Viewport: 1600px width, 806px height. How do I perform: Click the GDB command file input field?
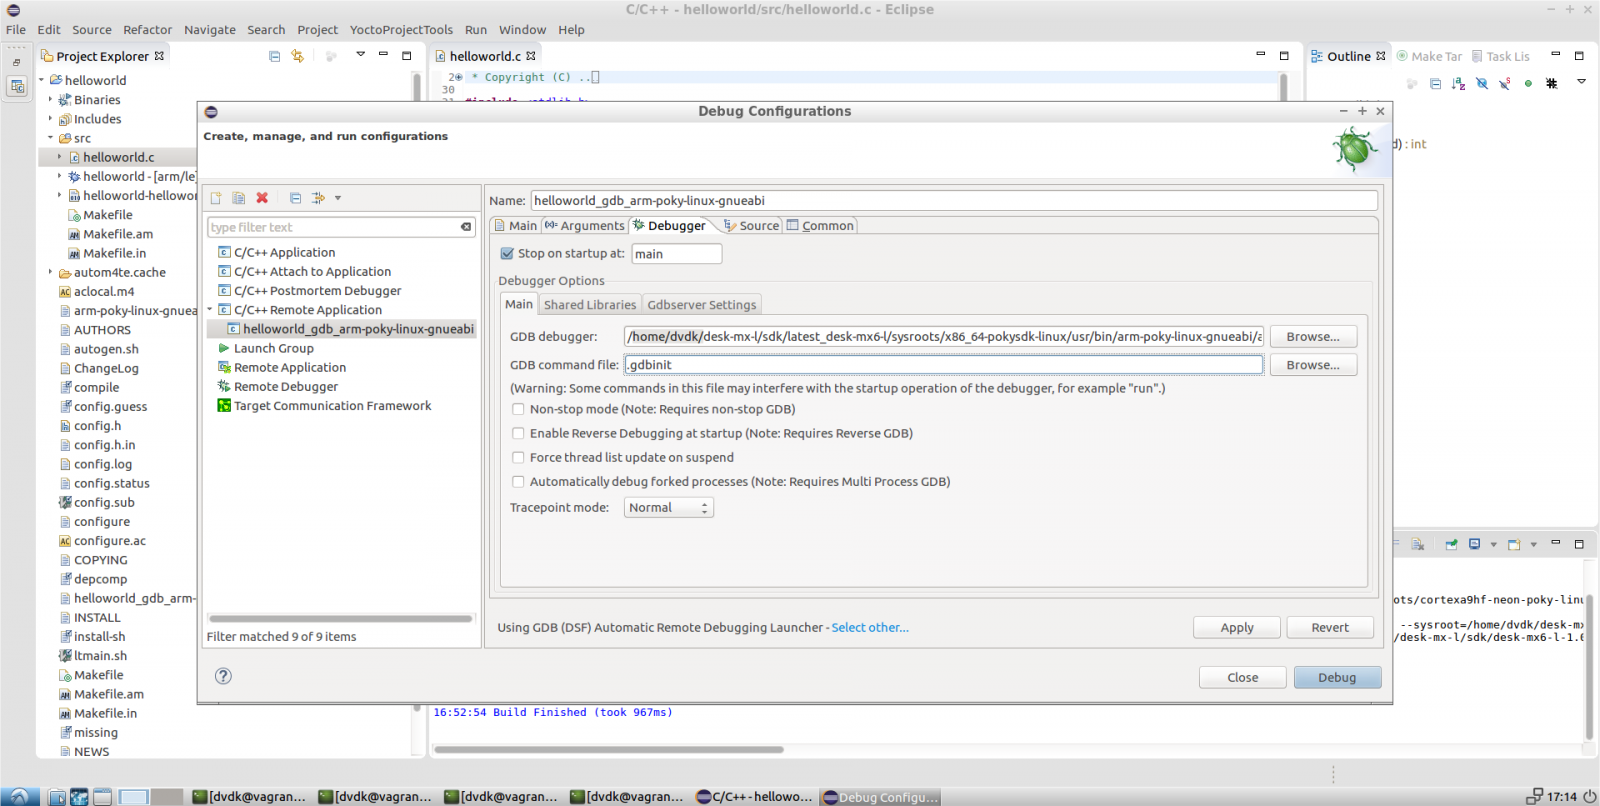point(942,365)
